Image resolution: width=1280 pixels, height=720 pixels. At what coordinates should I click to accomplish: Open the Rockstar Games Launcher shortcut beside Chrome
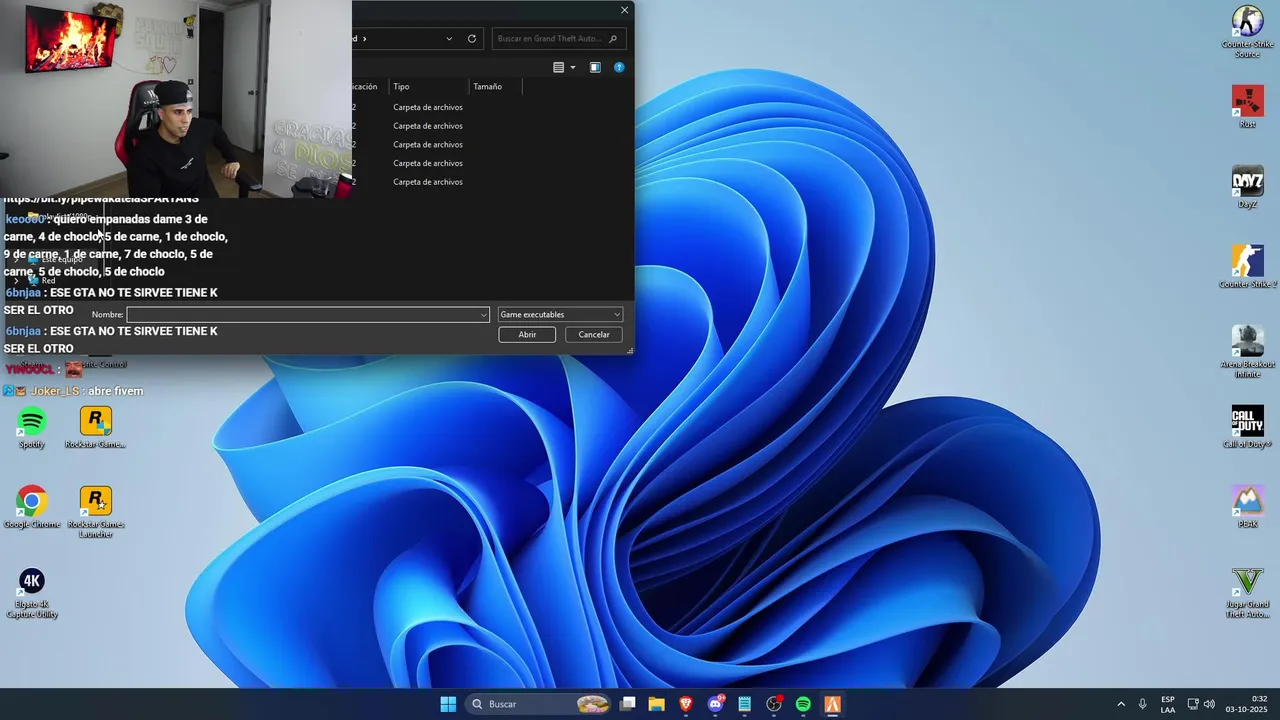(95, 511)
